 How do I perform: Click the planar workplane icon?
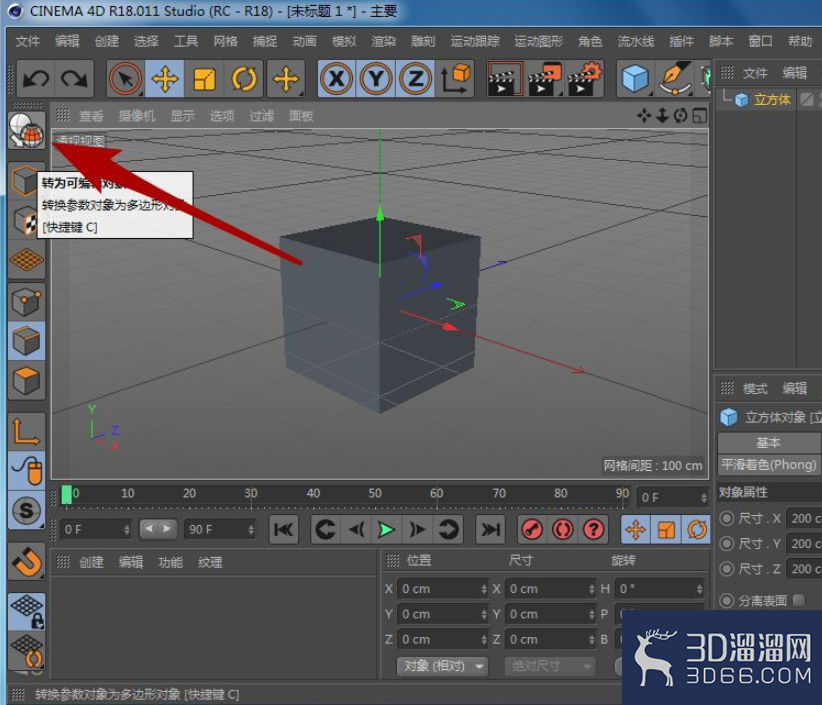tap(26, 650)
